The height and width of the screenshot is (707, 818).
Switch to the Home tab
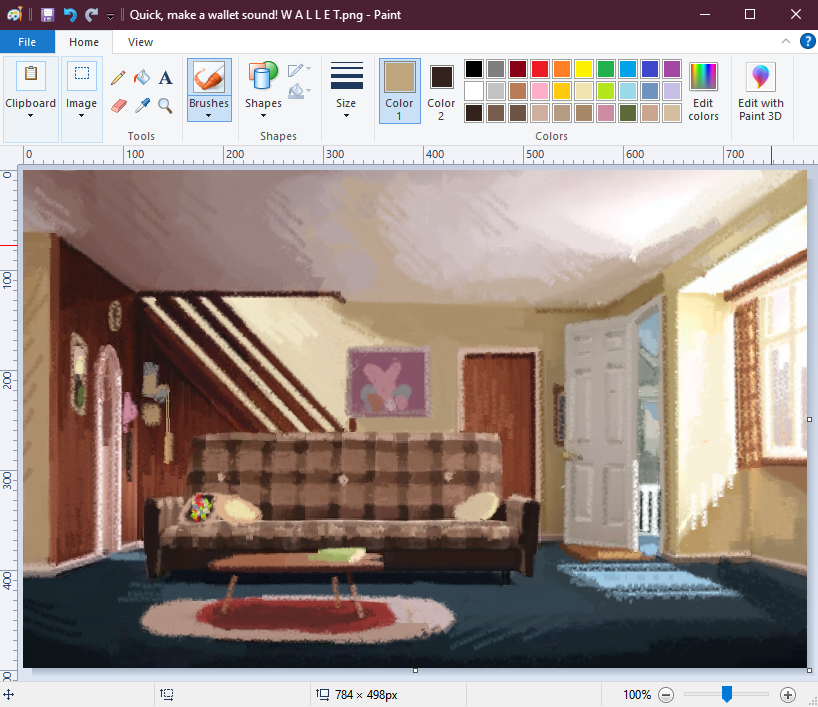point(84,42)
